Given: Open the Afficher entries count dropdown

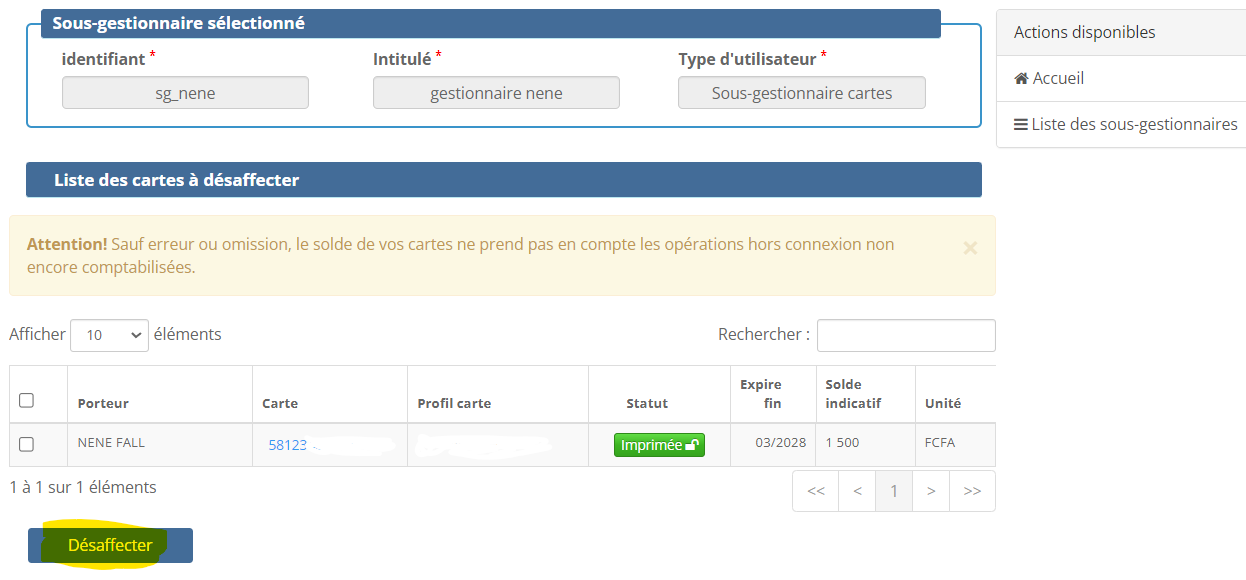Looking at the screenshot, I should pyautogui.click(x=109, y=335).
